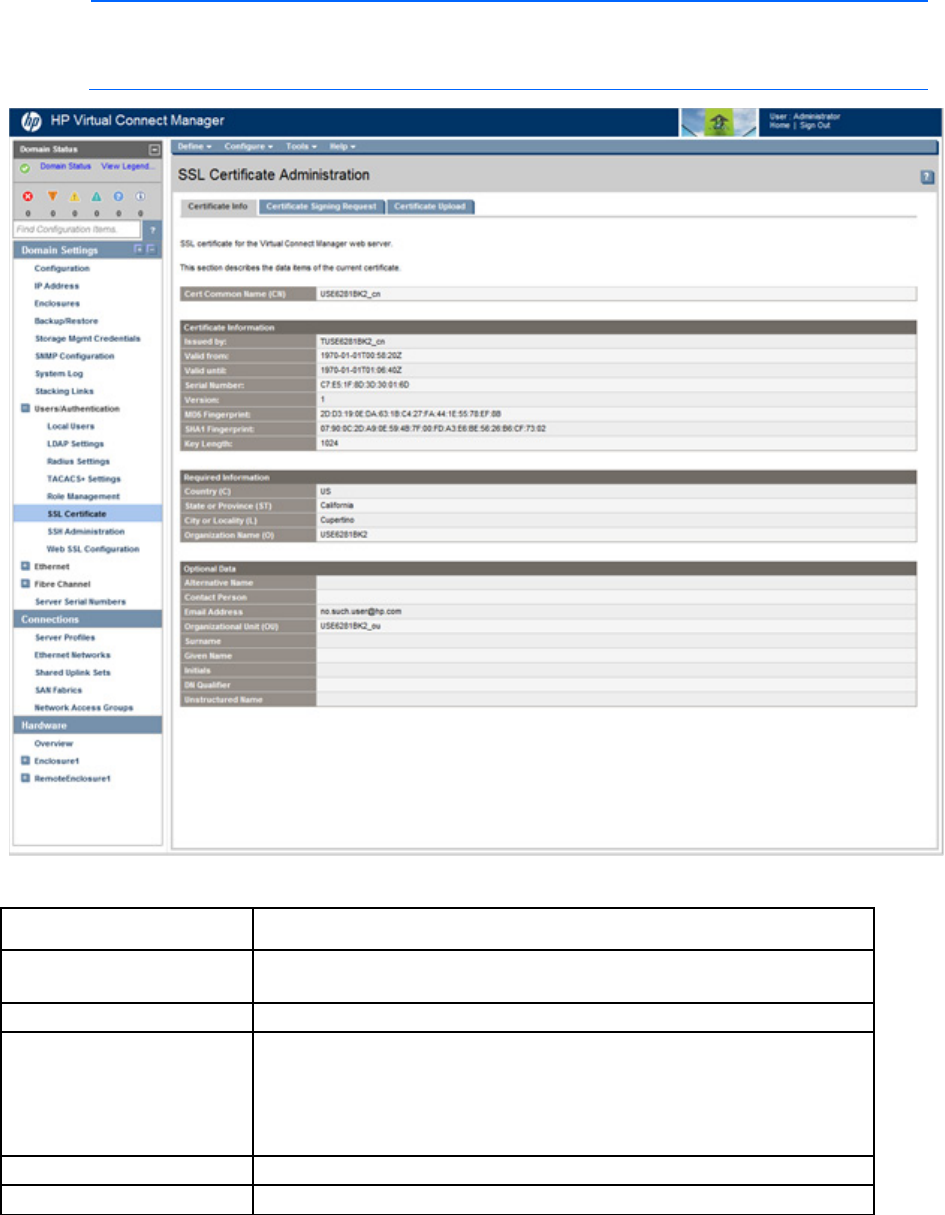Viewport: 945px width, 1215px height.
Task: Open the Tools menu
Action: (301, 147)
